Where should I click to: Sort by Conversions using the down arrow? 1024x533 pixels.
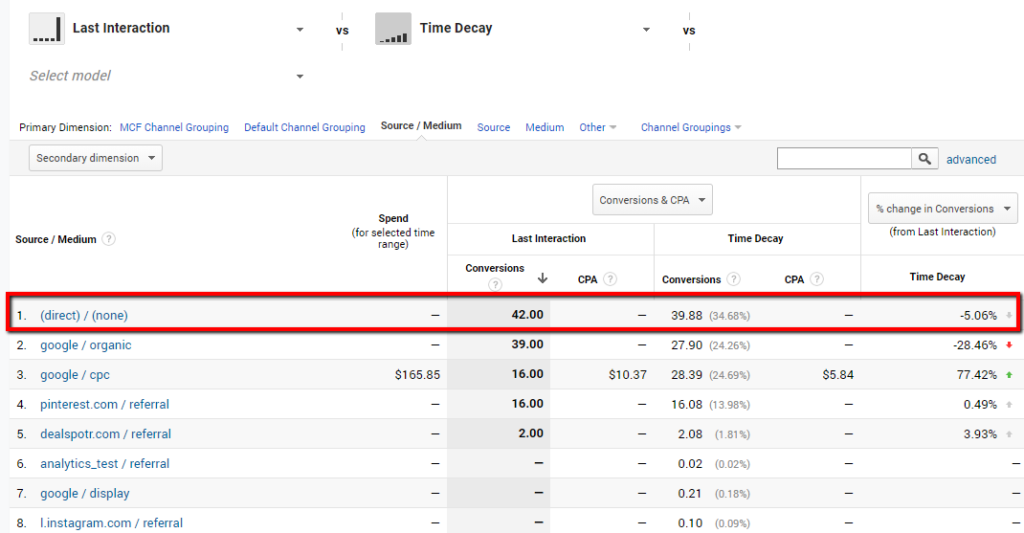click(x=543, y=279)
